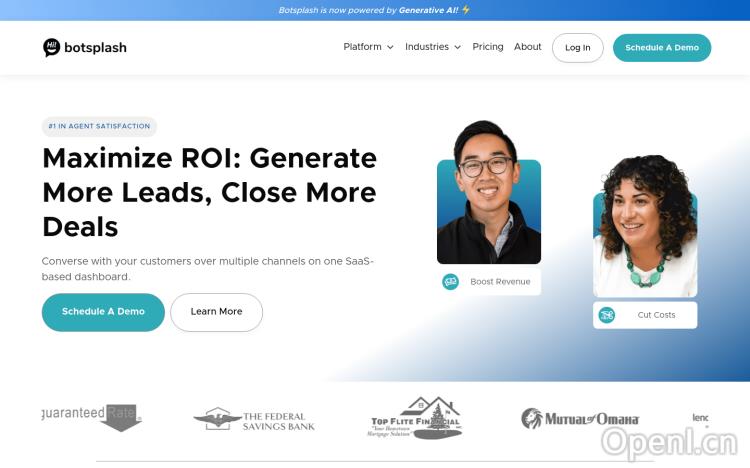This screenshot has width=750, height=468.
Task: Click The Federal Savings Bank logo
Action: tap(254, 420)
